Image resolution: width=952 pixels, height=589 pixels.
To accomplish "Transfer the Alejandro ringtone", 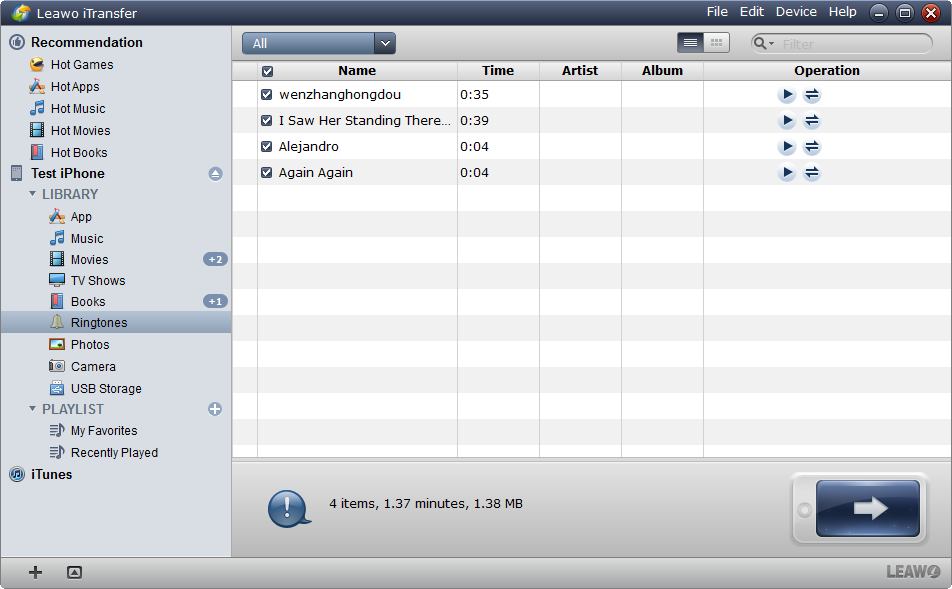I will click(x=812, y=146).
